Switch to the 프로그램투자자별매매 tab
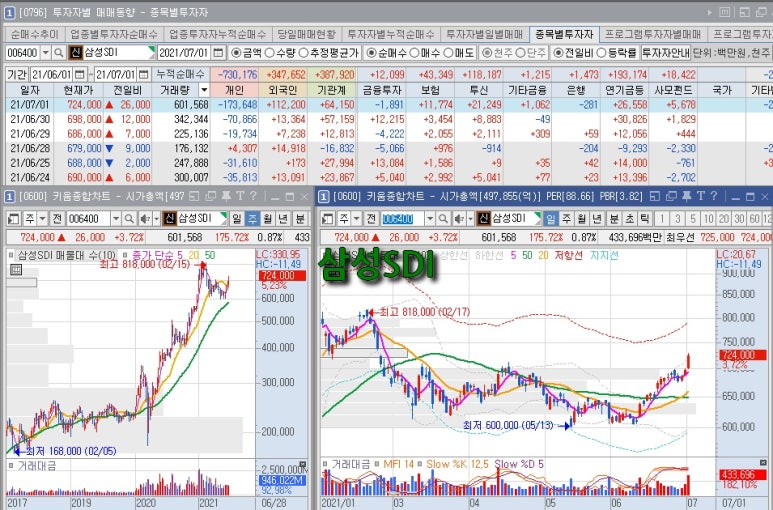The height and width of the screenshot is (510, 773). click(652, 34)
